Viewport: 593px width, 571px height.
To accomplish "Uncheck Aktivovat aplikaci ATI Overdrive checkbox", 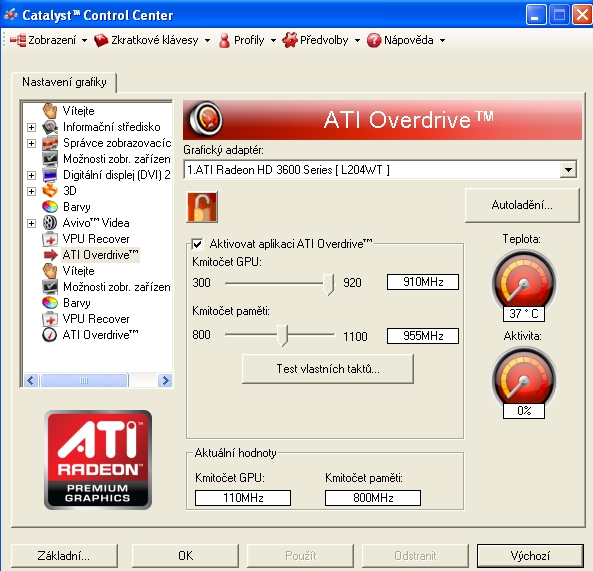I will (197, 244).
